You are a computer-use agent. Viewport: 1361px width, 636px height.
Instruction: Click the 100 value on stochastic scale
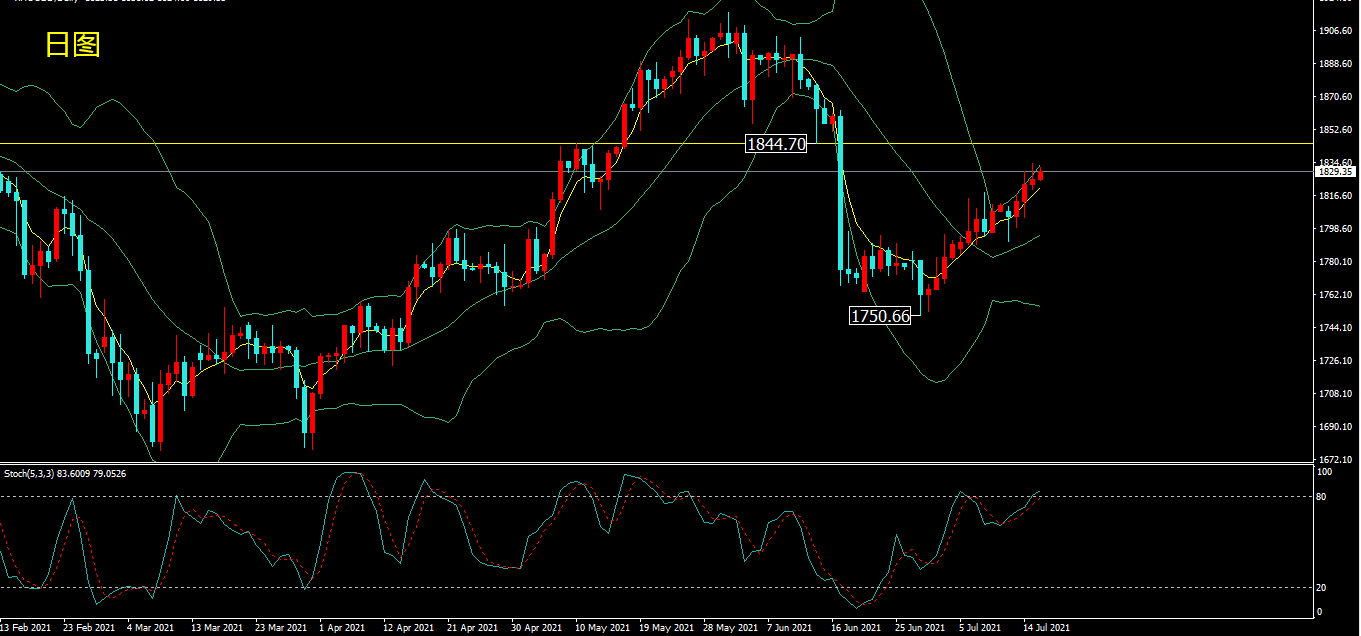coord(1326,471)
